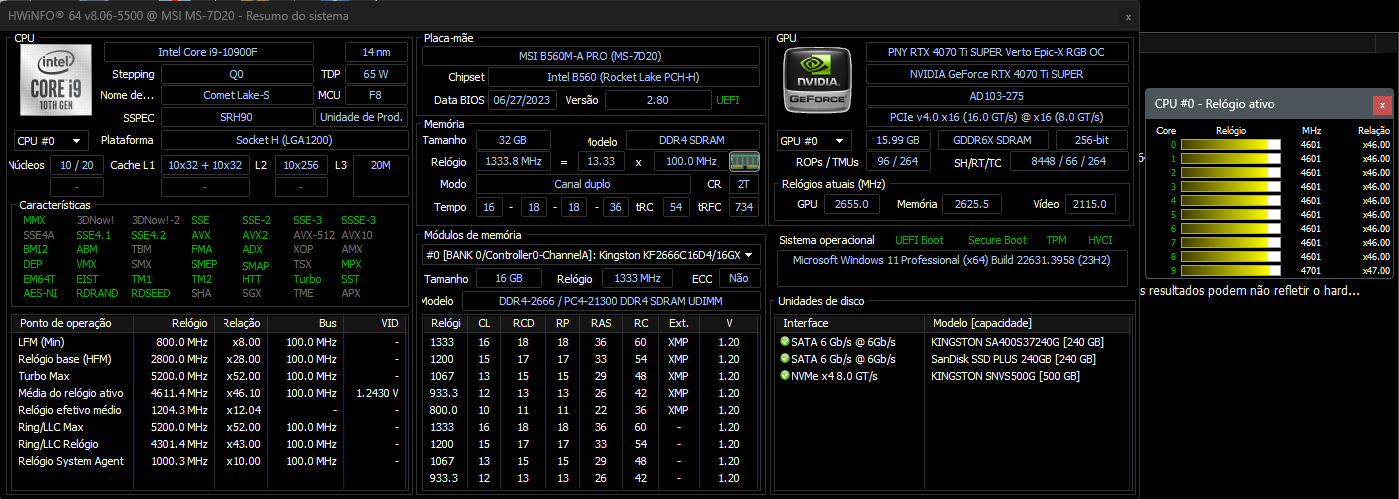Click the MMX feature label
This screenshot has width=1399, height=499.
34,220
